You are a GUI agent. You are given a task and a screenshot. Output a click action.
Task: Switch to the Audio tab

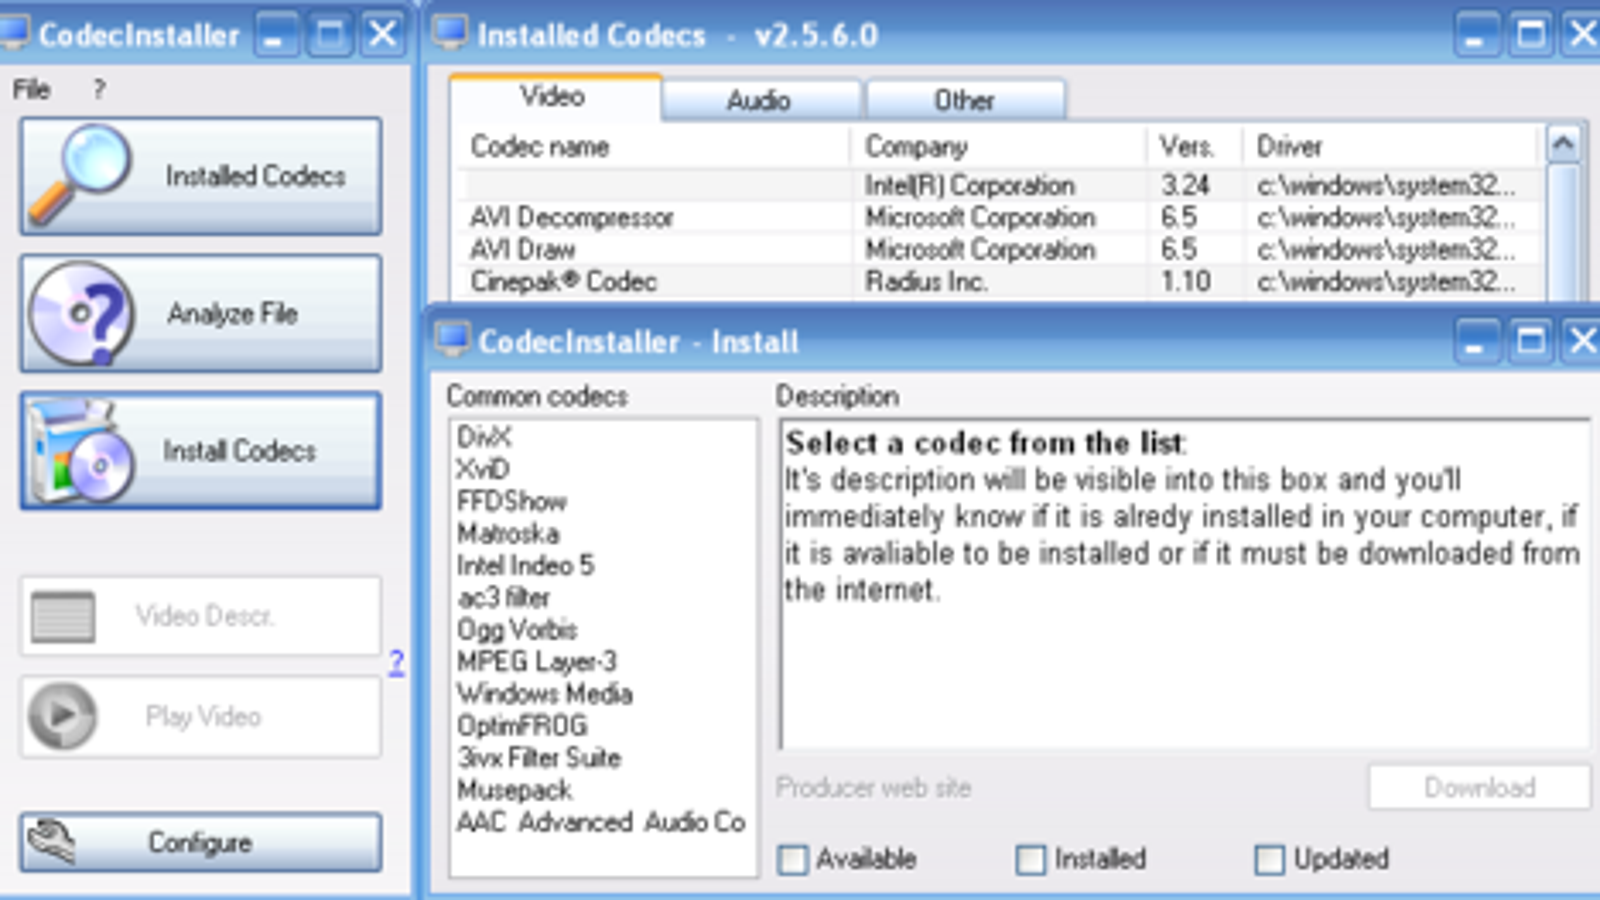tap(760, 100)
